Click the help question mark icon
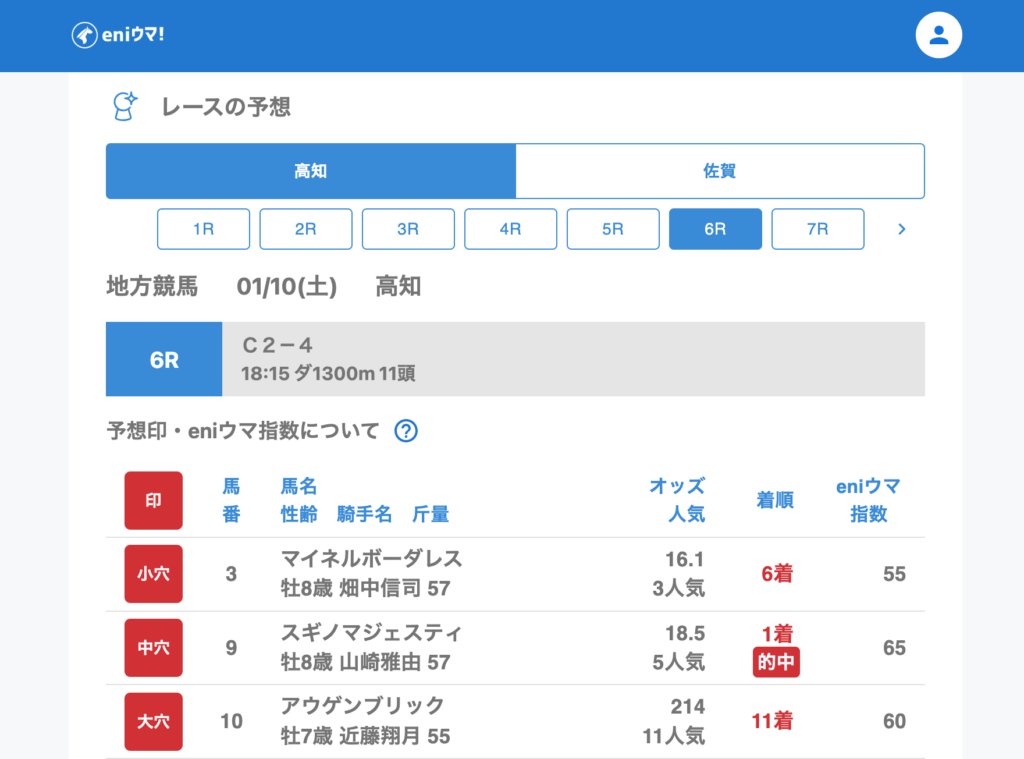Image resolution: width=1024 pixels, height=759 pixels. click(406, 431)
